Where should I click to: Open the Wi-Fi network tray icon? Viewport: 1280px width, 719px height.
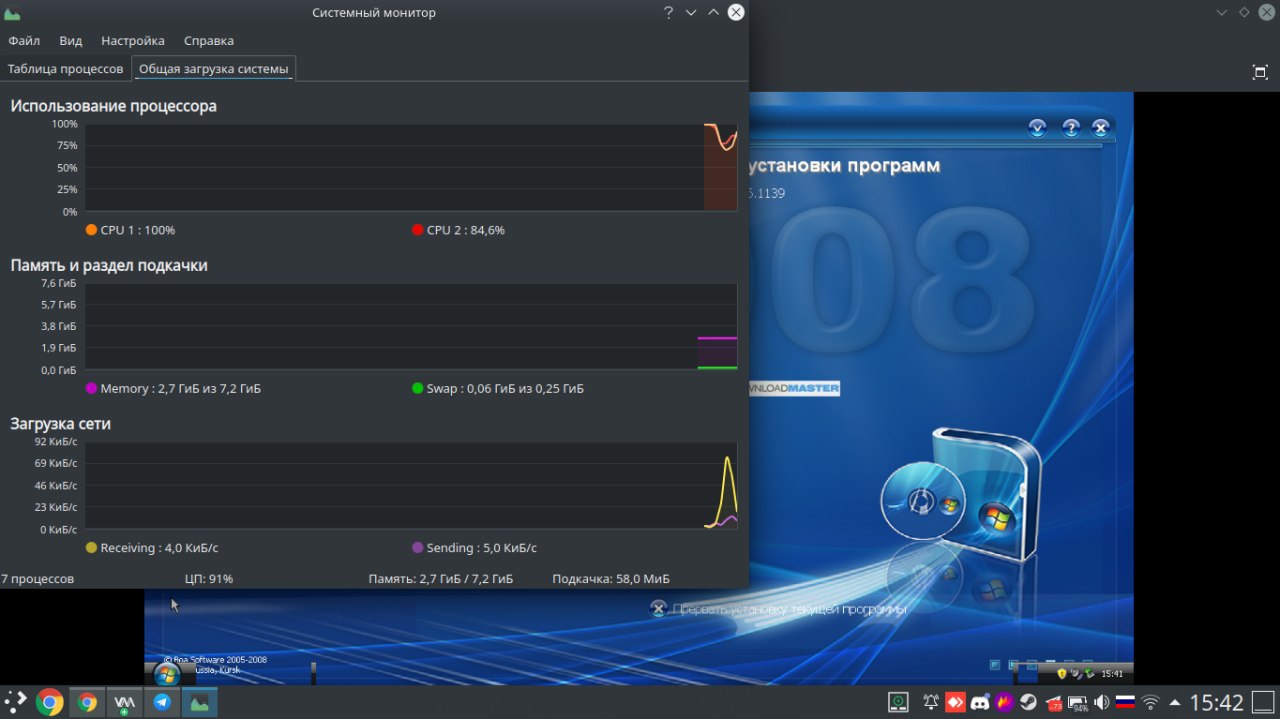point(1151,703)
